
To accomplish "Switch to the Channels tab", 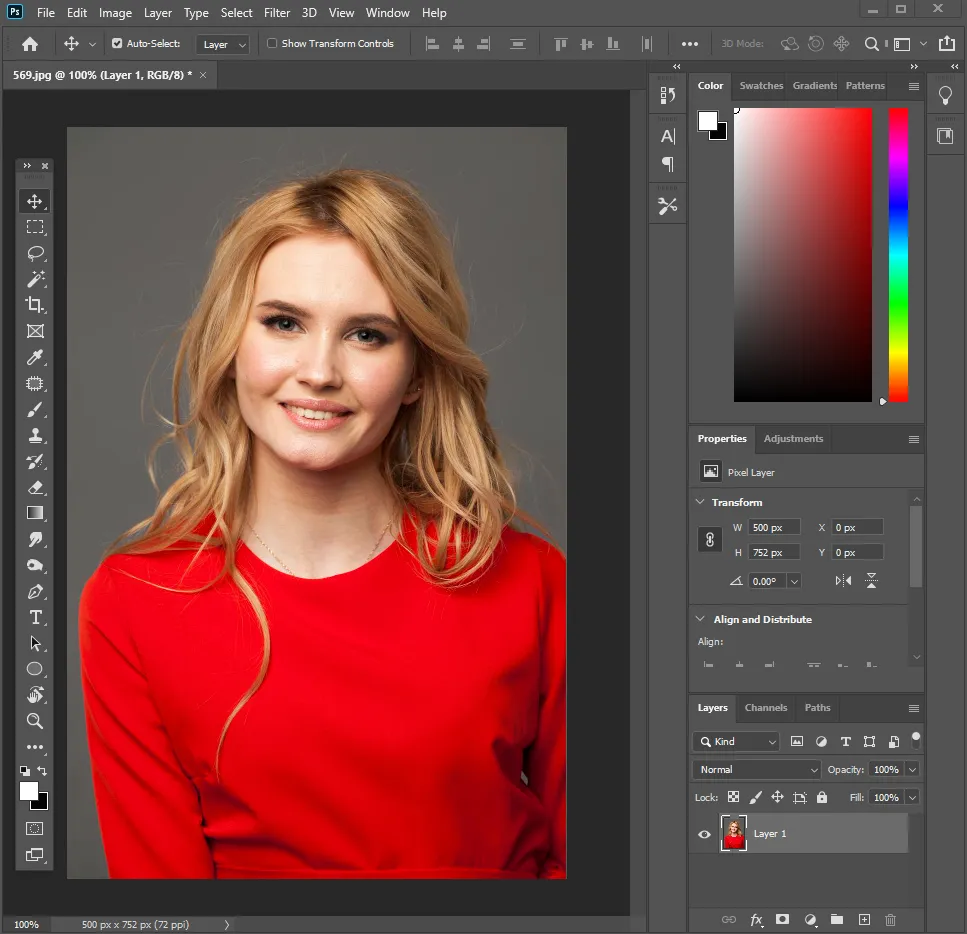I will 766,708.
